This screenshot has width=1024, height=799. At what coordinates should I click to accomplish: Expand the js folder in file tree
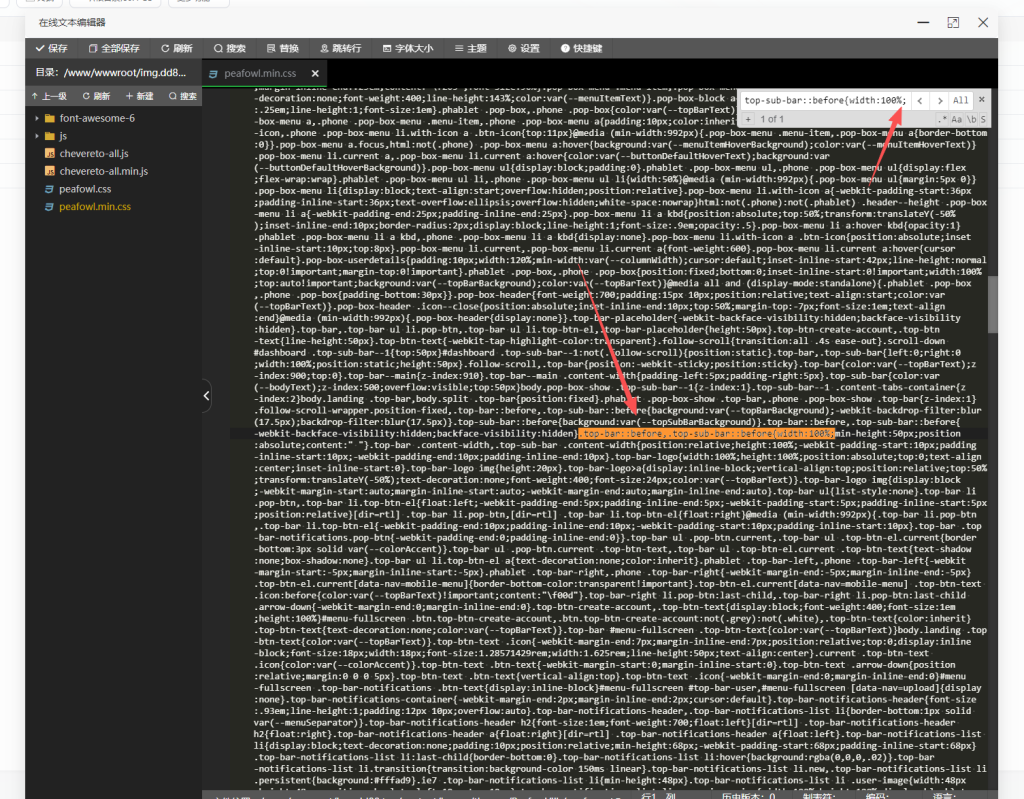62,135
